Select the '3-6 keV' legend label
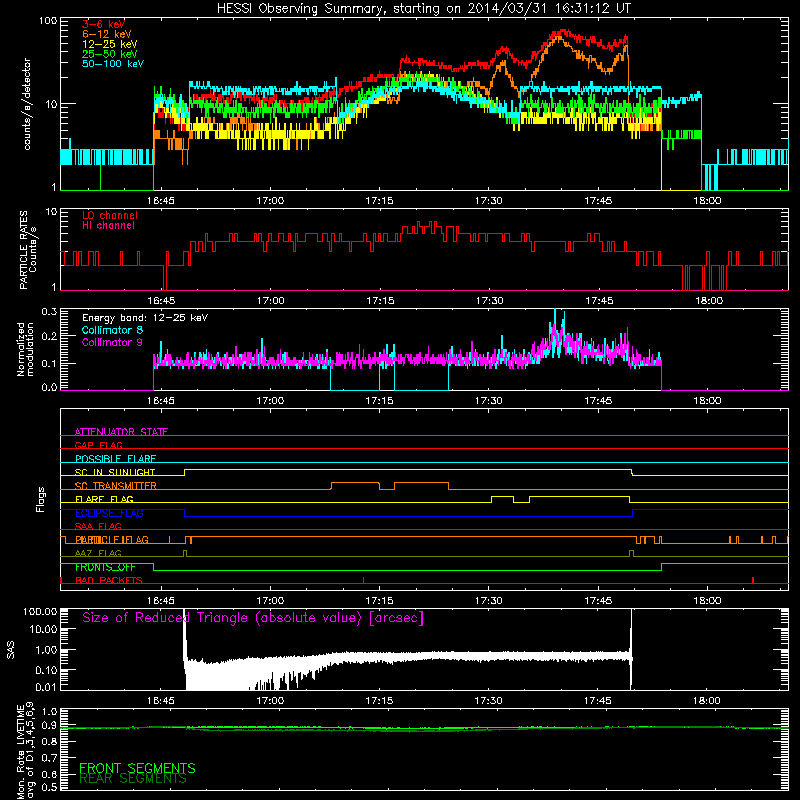Viewport: 800px width, 800px height. (103, 24)
